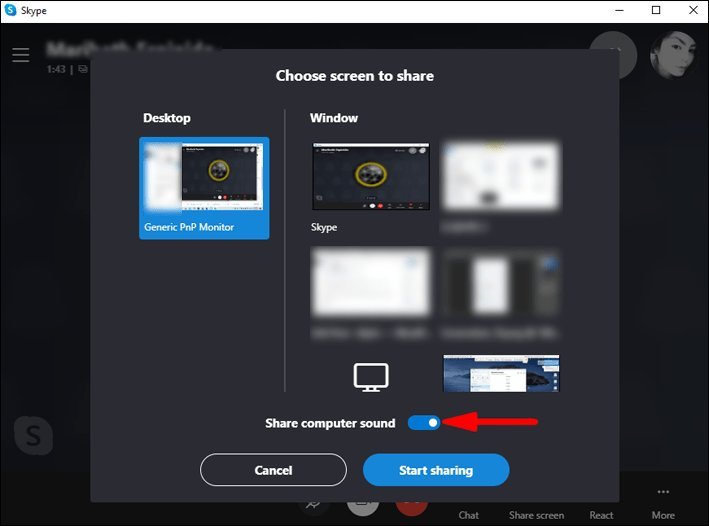
Task: Pick the desktop wallpaper window thumbnail
Action: click(x=501, y=374)
